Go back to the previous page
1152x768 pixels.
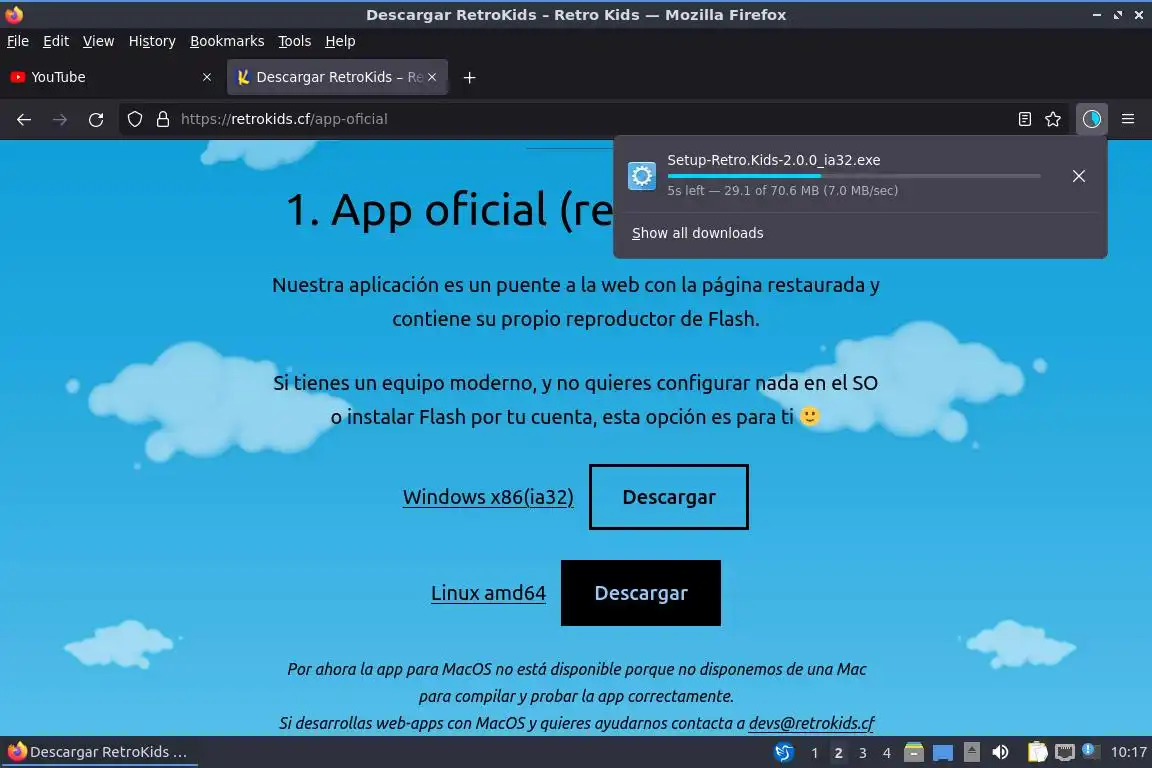pyautogui.click(x=24, y=119)
